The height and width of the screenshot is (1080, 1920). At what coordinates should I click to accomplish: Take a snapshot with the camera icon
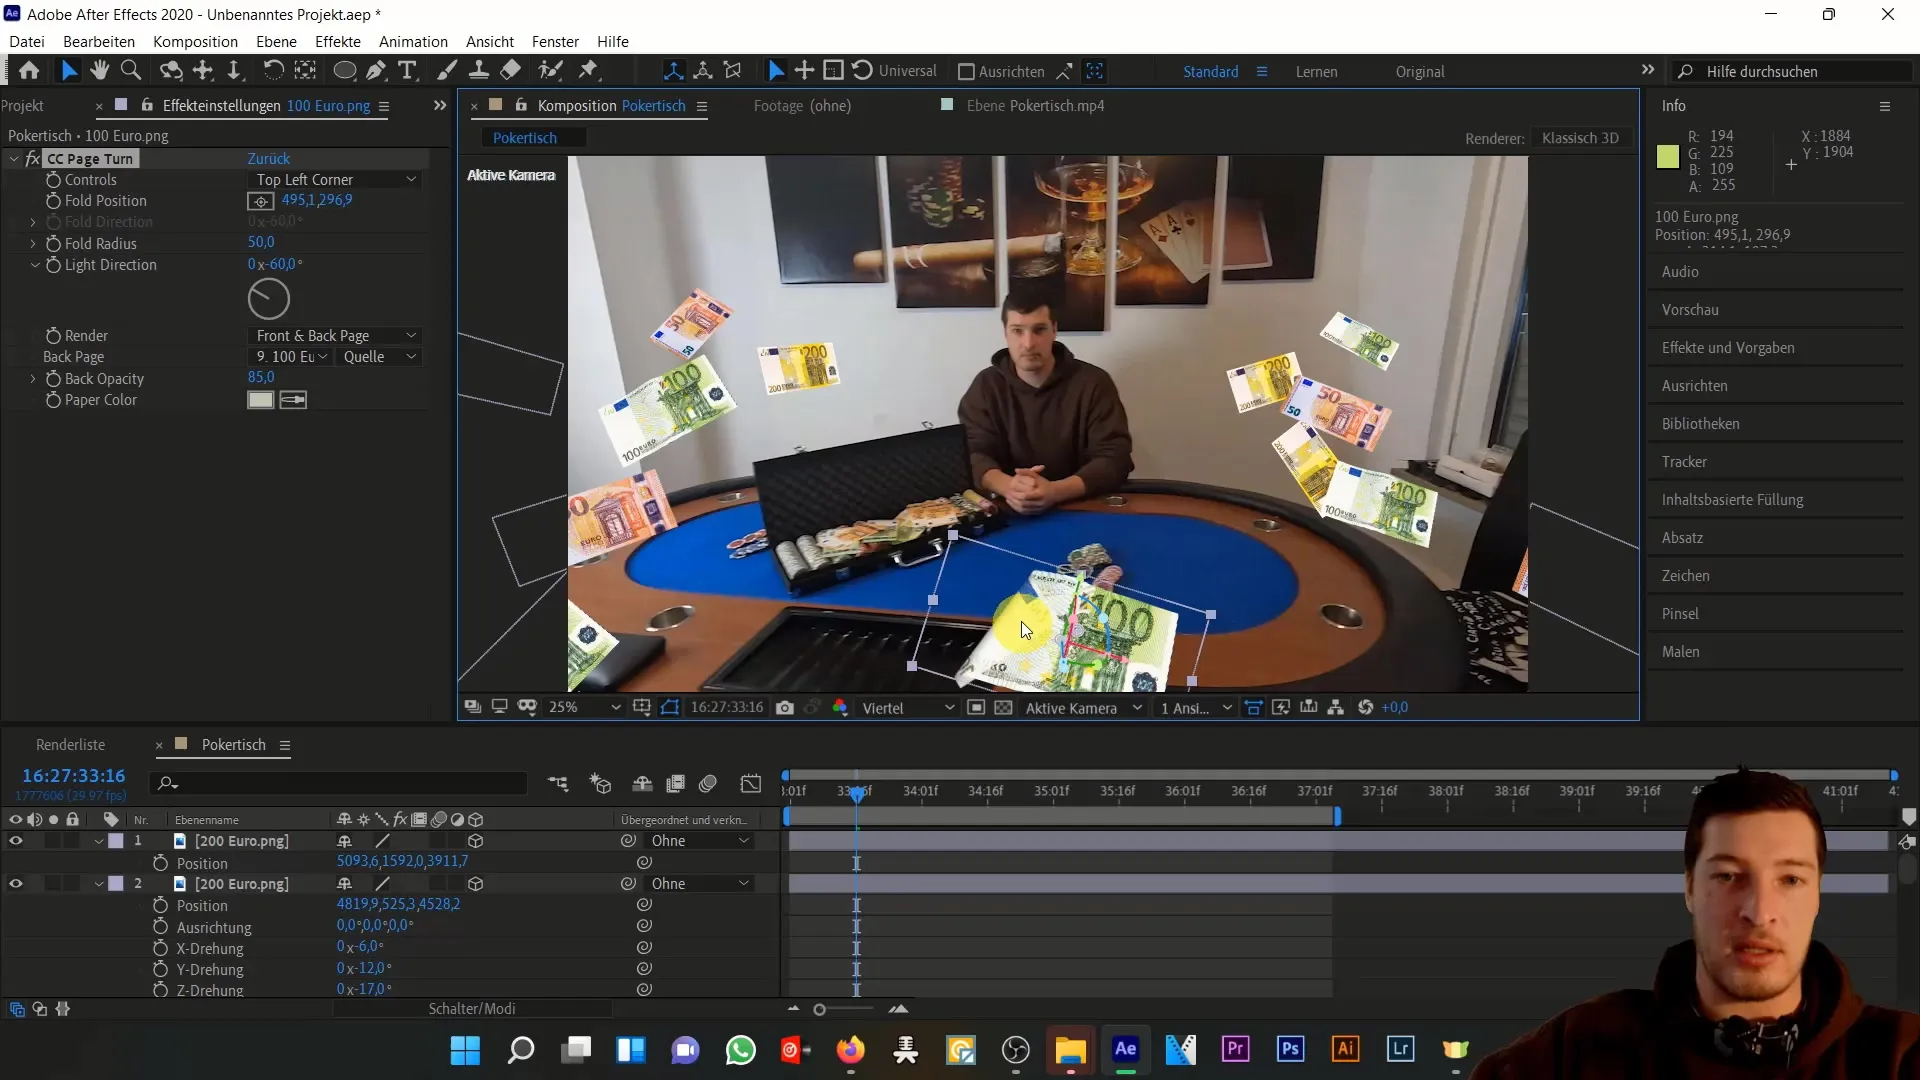[x=785, y=707]
